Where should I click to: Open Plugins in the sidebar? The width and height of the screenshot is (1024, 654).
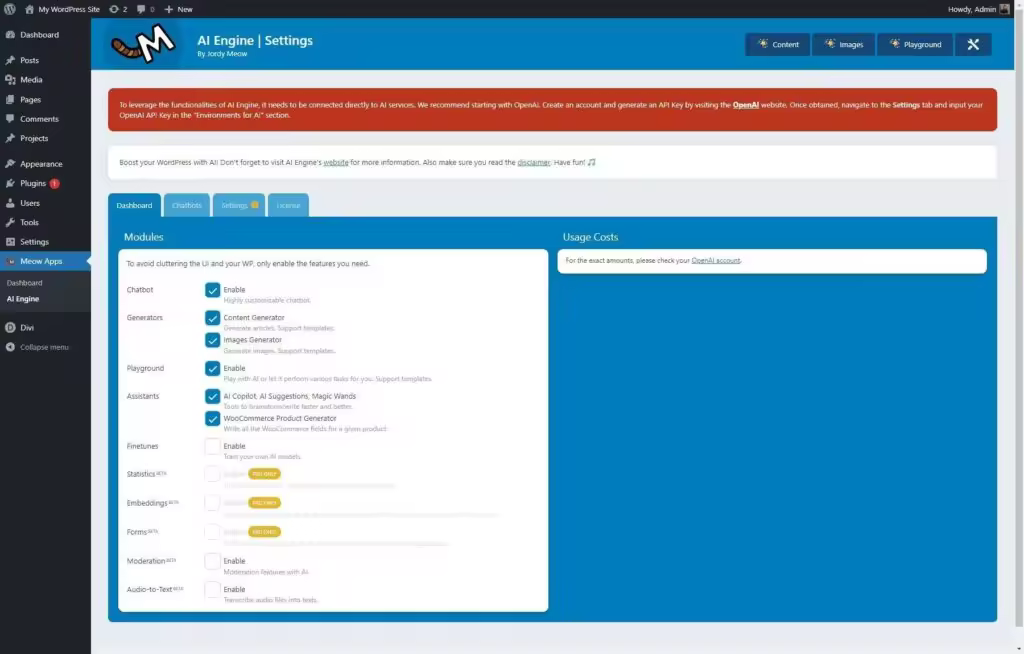(x=33, y=184)
